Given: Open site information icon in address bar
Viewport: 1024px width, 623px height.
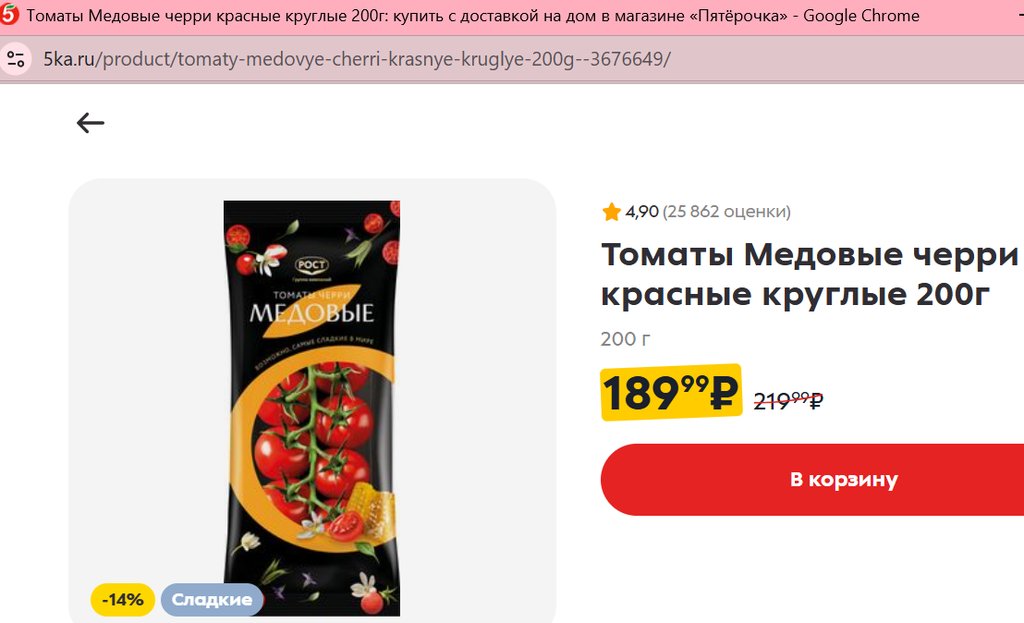Looking at the screenshot, I should pos(16,59).
